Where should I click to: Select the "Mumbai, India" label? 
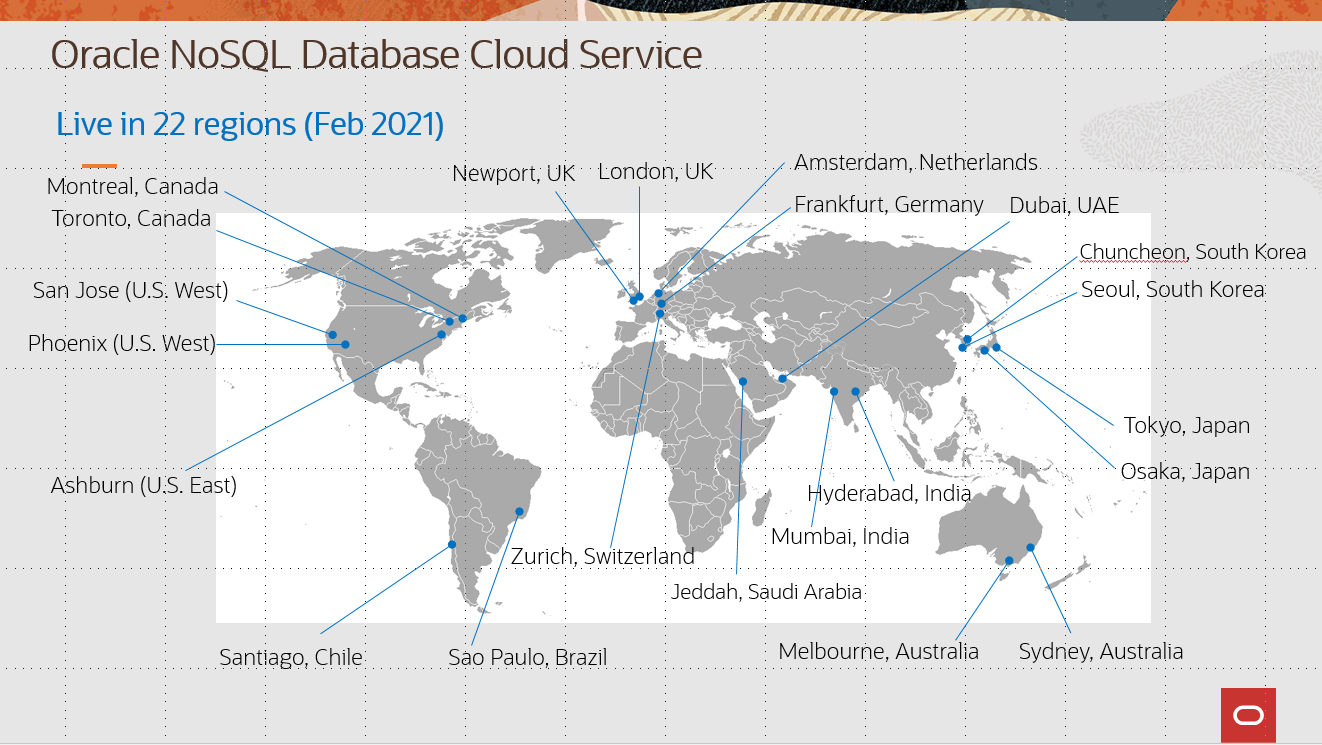(x=840, y=537)
